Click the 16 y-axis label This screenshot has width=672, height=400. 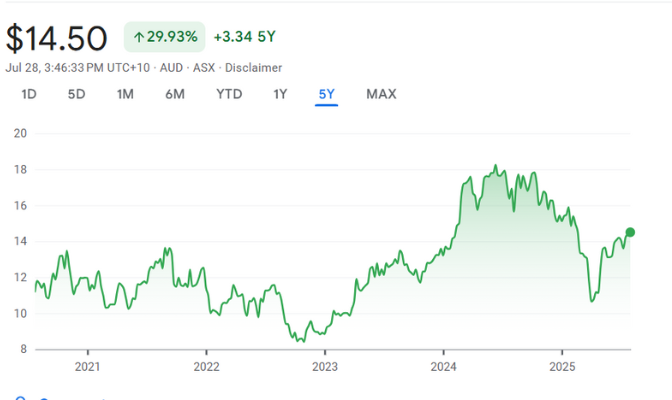(20, 205)
